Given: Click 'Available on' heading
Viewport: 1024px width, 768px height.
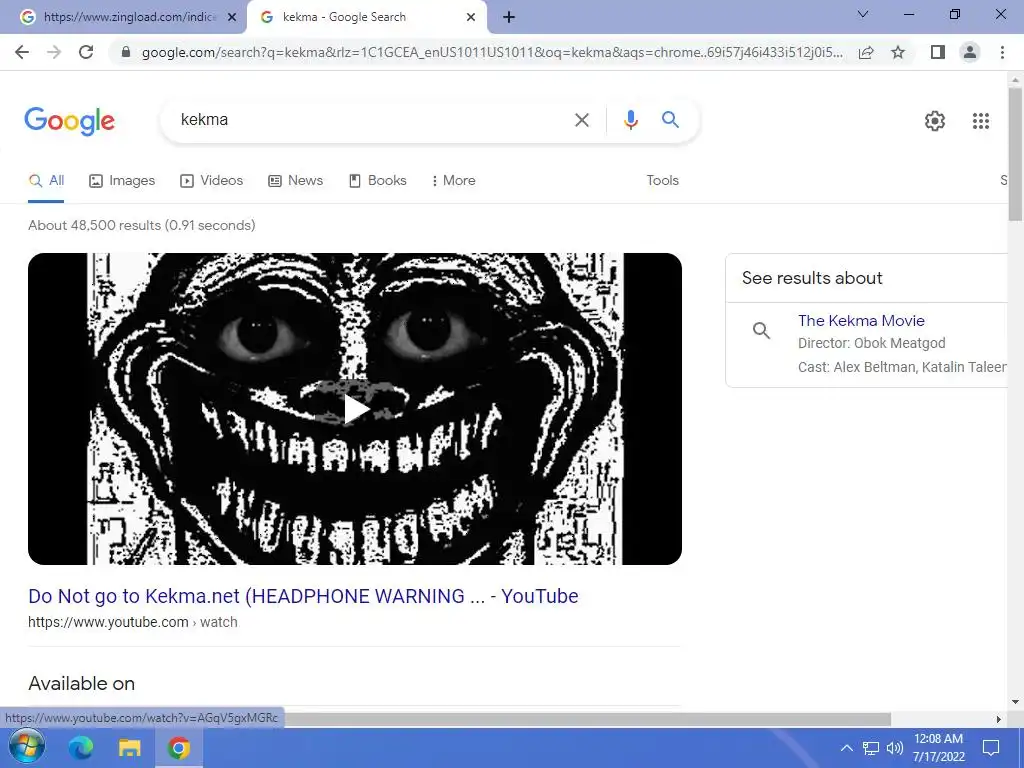Looking at the screenshot, I should [82, 684].
